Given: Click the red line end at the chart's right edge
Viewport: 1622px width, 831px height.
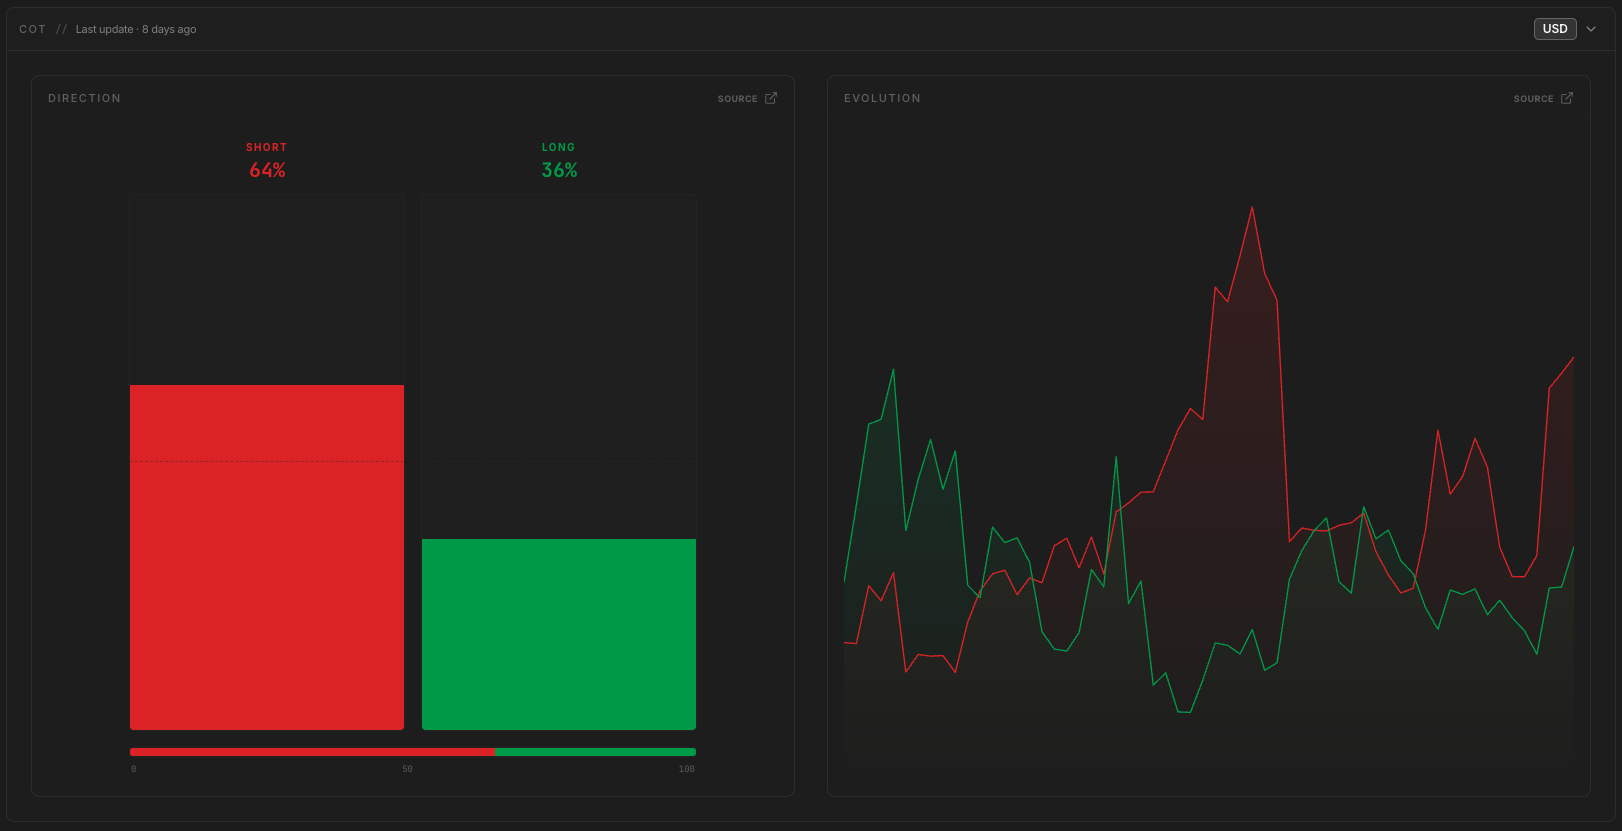Looking at the screenshot, I should 1573,358.
